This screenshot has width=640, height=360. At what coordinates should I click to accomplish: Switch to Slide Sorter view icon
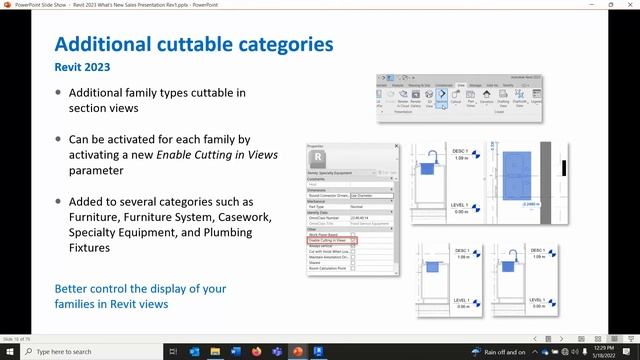pyautogui.click(x=598, y=339)
